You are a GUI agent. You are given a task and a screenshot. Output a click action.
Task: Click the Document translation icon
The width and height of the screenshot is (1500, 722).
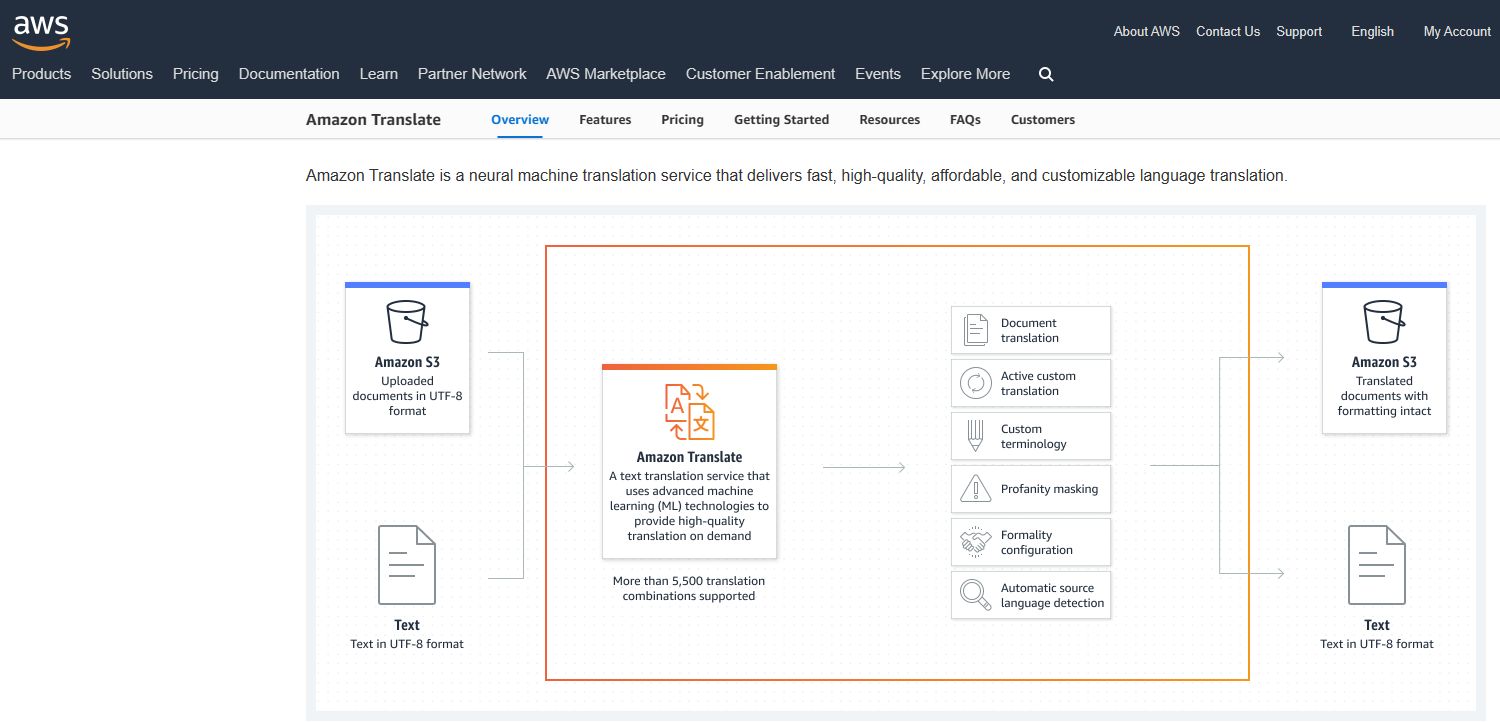coord(975,330)
